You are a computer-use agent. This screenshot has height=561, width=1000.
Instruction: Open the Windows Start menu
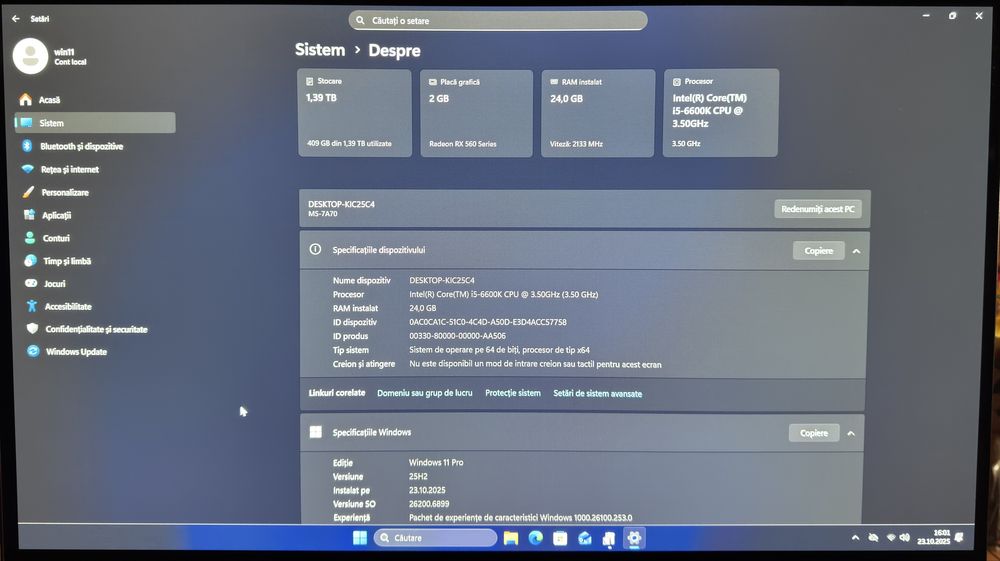point(360,538)
